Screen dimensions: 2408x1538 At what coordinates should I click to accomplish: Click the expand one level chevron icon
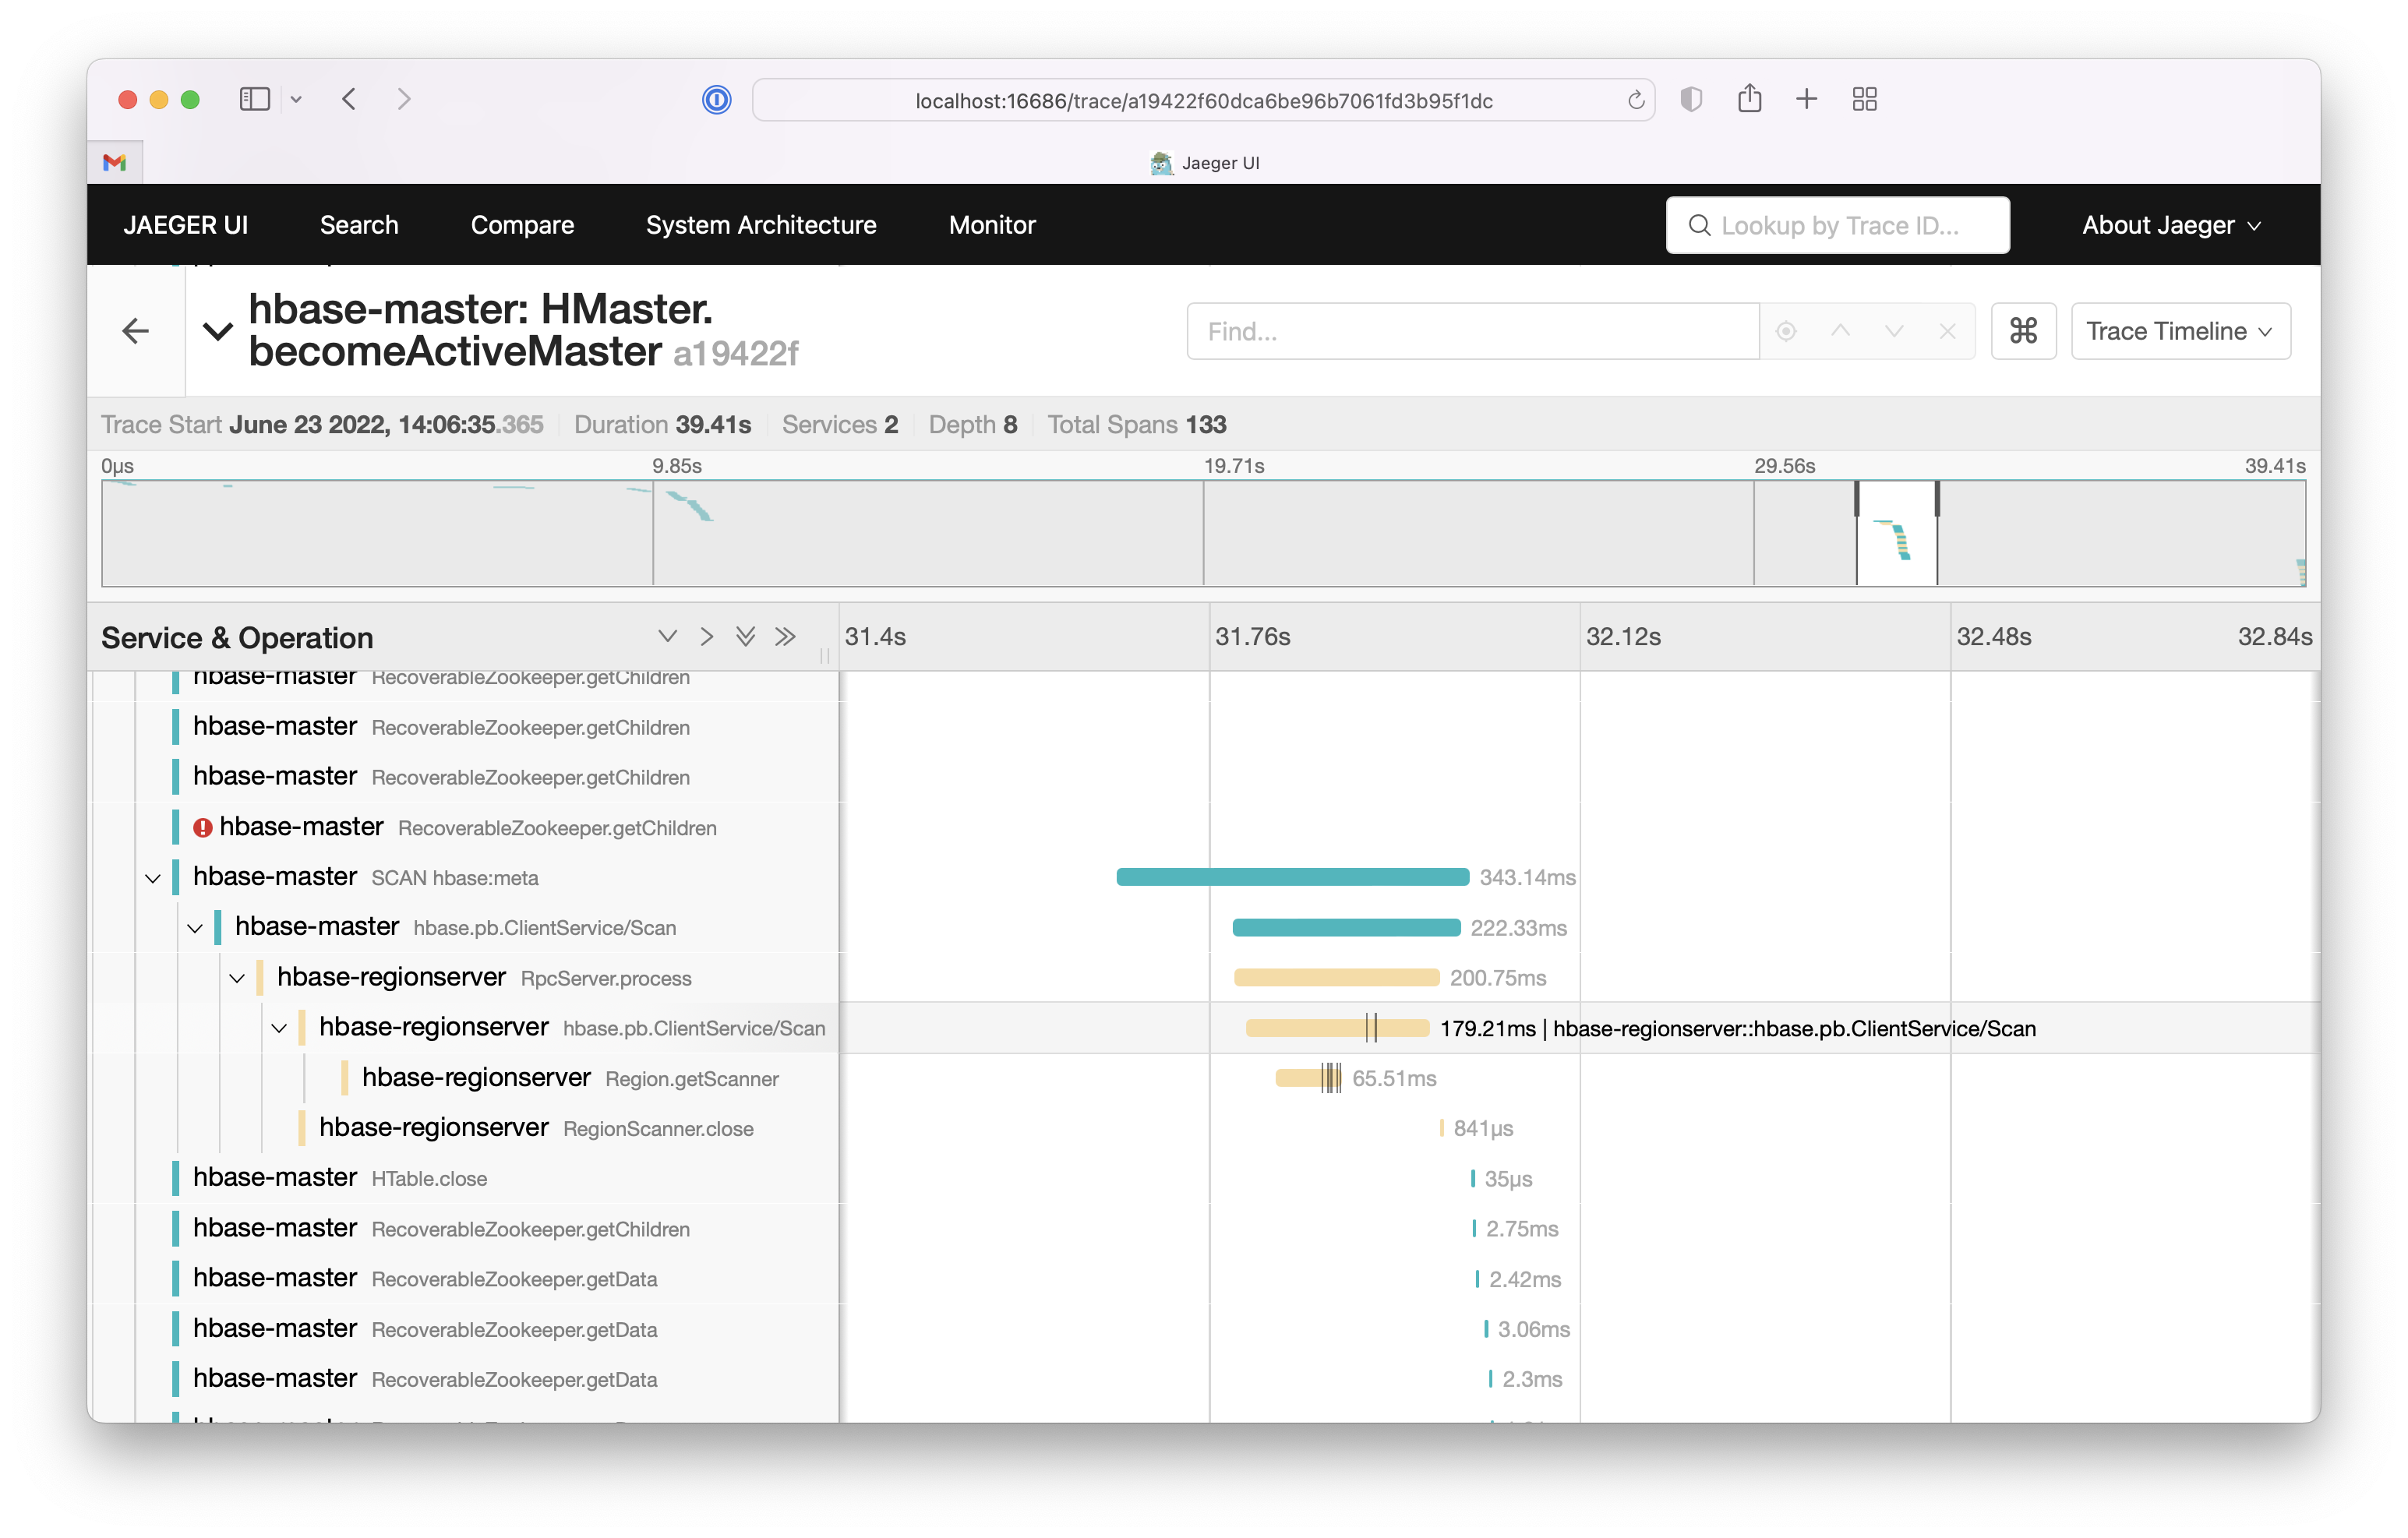click(x=667, y=637)
